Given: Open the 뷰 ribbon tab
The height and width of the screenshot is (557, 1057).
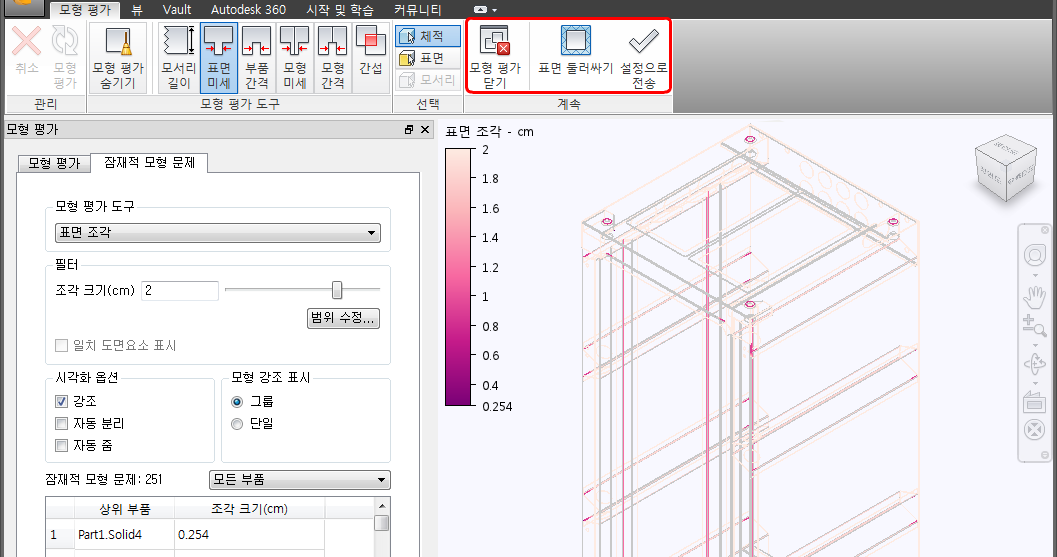Looking at the screenshot, I should tap(137, 10).
